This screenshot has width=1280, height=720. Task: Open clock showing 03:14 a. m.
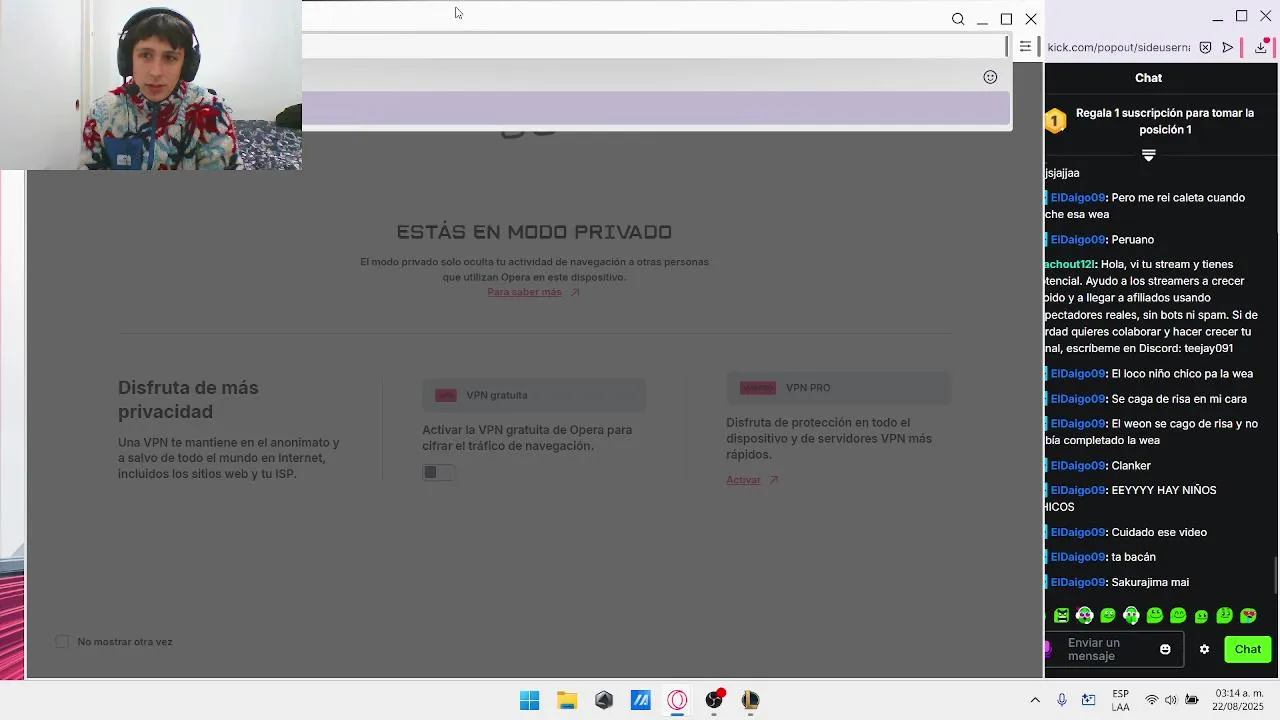(x=1240, y=700)
